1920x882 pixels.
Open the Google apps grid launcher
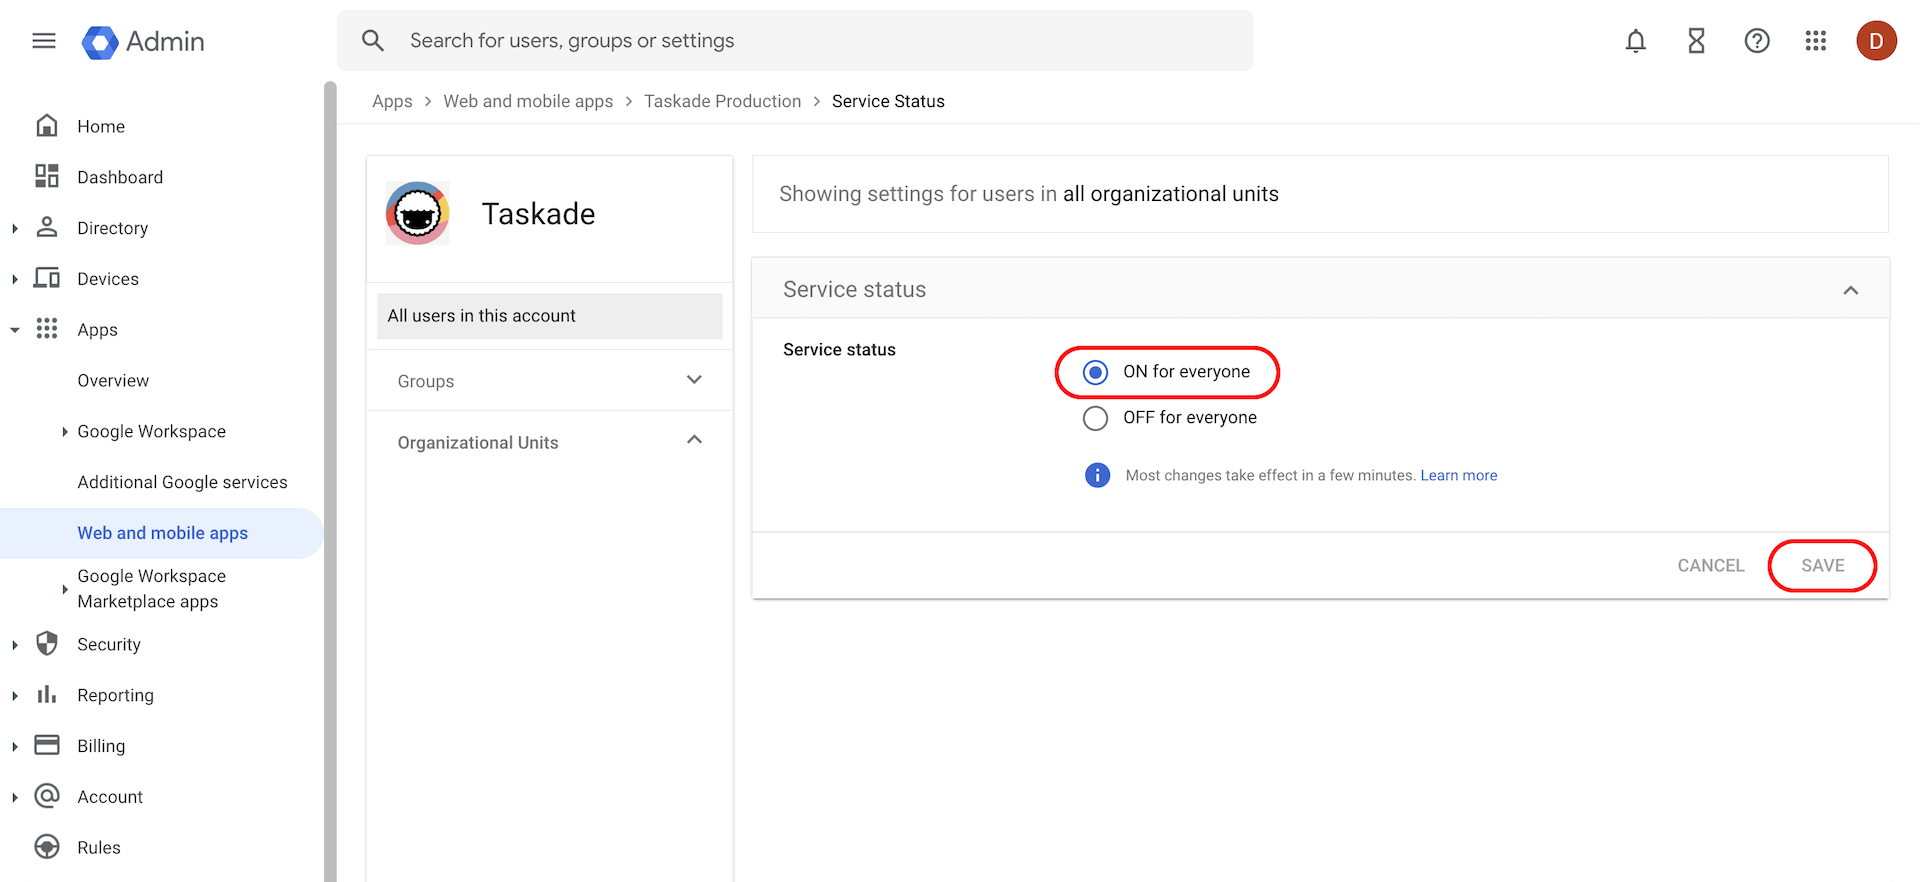point(1816,41)
